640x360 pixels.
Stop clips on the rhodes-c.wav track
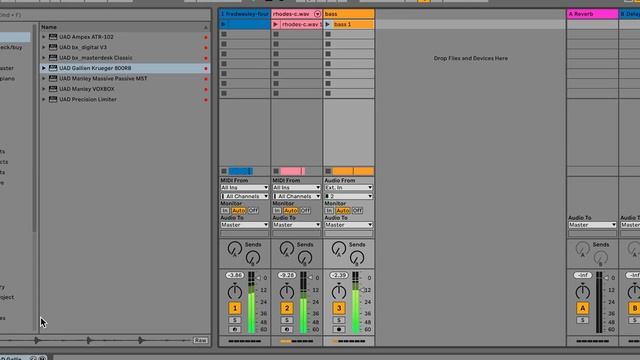[x=276, y=171]
